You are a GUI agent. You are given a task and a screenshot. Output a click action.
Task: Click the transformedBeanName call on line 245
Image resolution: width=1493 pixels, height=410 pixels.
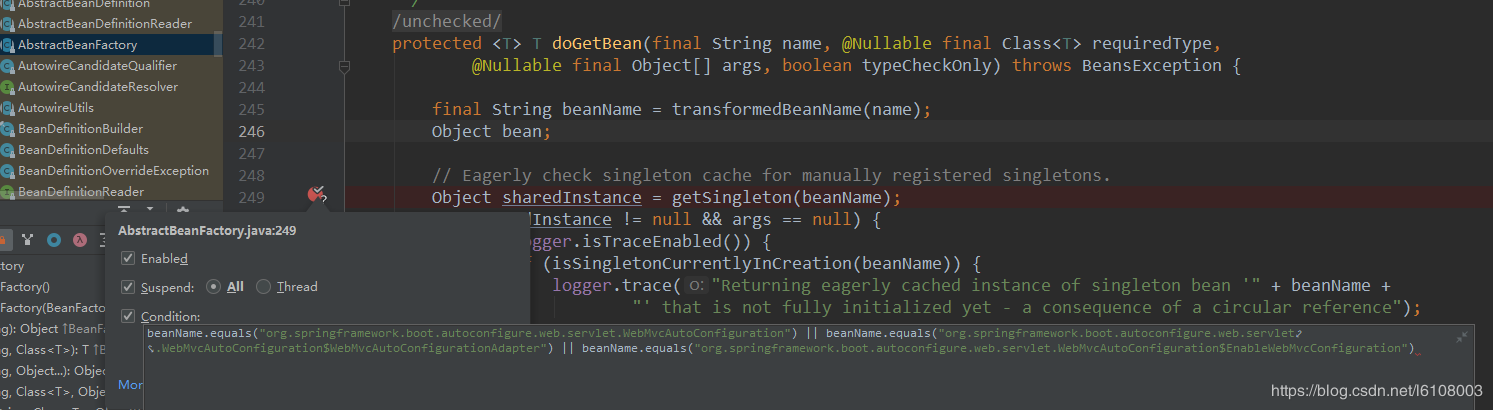coord(766,109)
